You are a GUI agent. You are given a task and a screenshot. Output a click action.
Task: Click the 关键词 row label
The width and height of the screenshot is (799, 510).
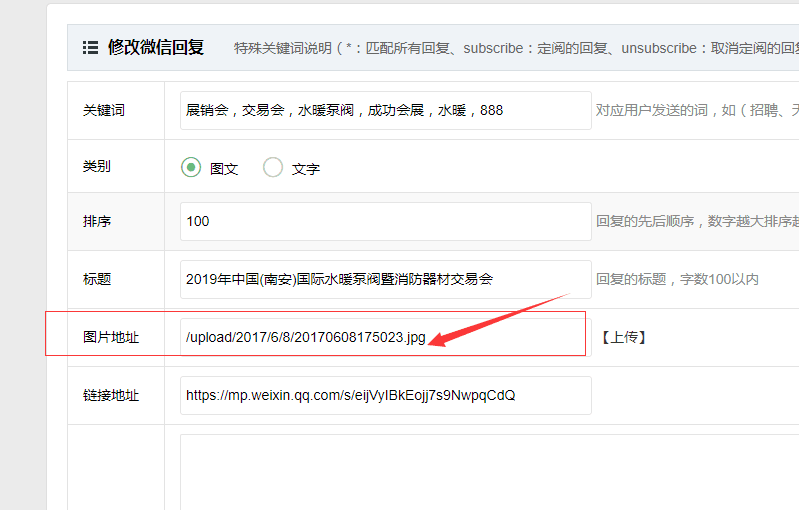point(104,111)
